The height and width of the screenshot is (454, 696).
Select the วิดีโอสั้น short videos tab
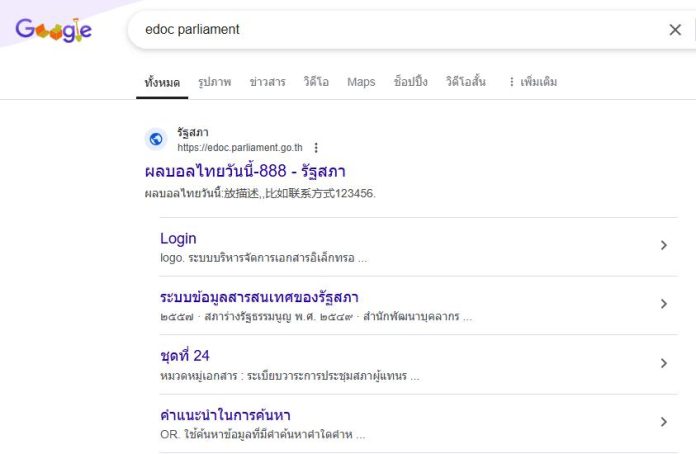[x=466, y=82]
